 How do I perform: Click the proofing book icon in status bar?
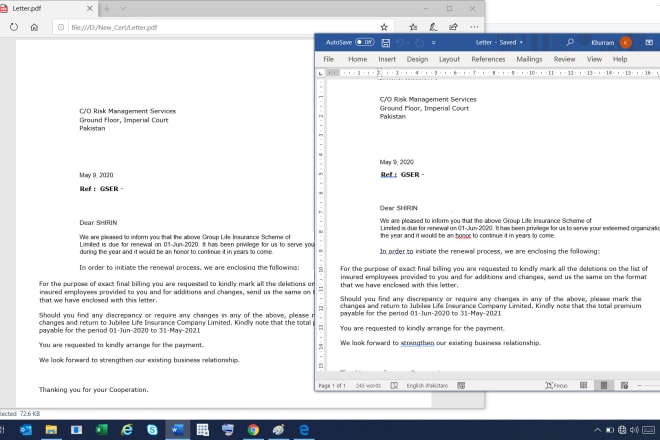(394, 386)
